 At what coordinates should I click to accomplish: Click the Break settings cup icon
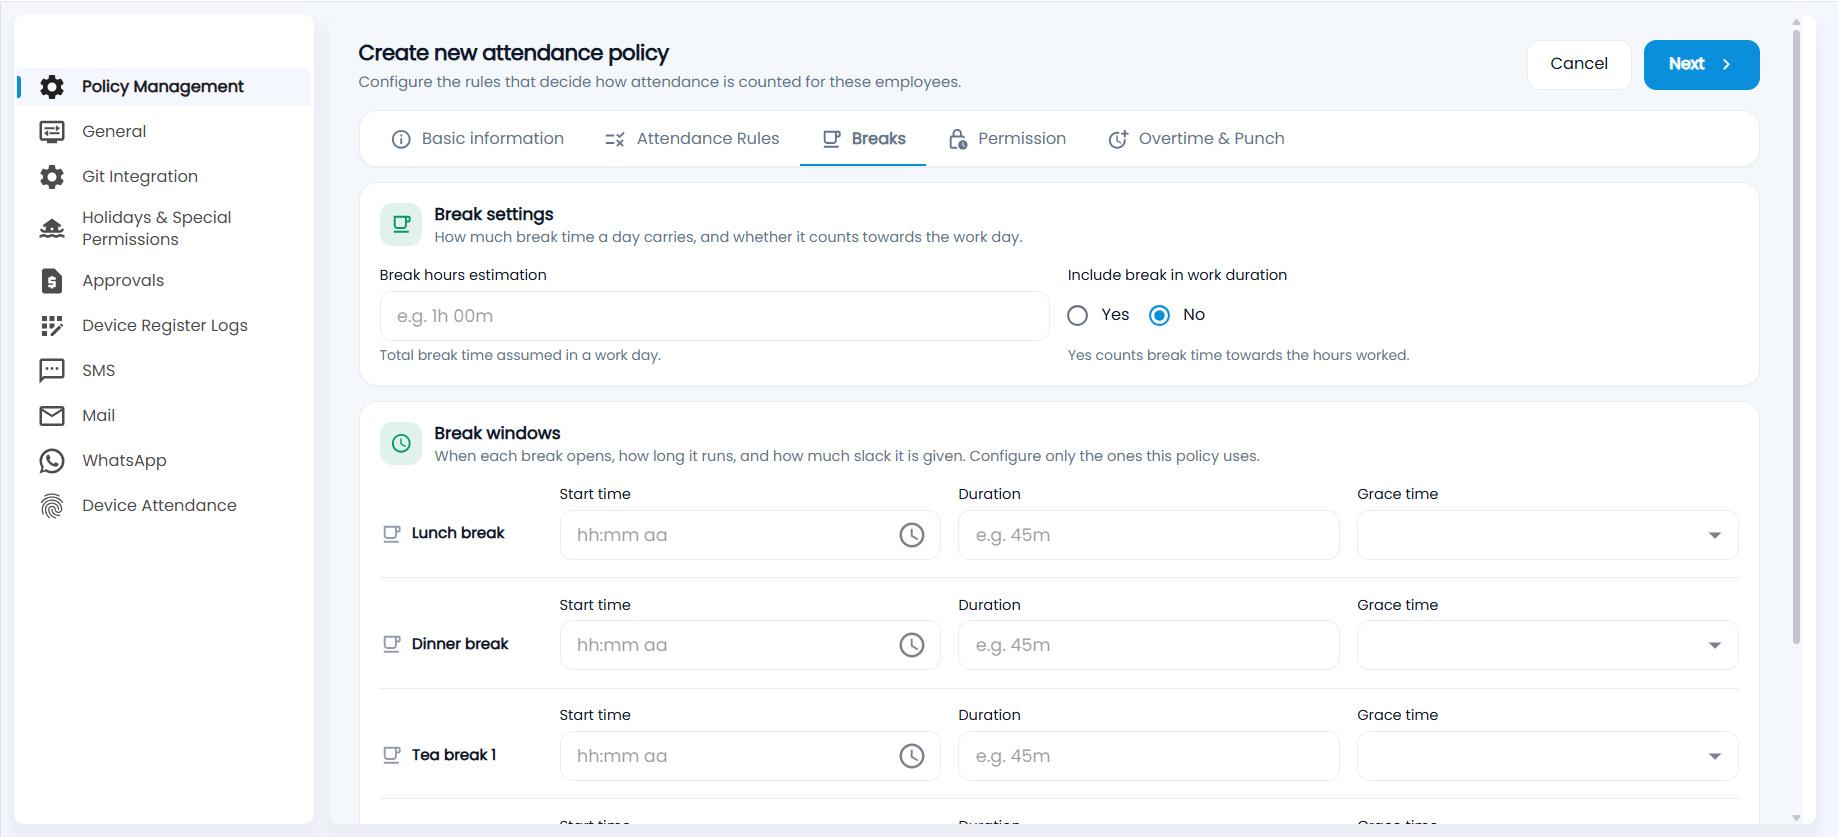pyautogui.click(x=401, y=225)
